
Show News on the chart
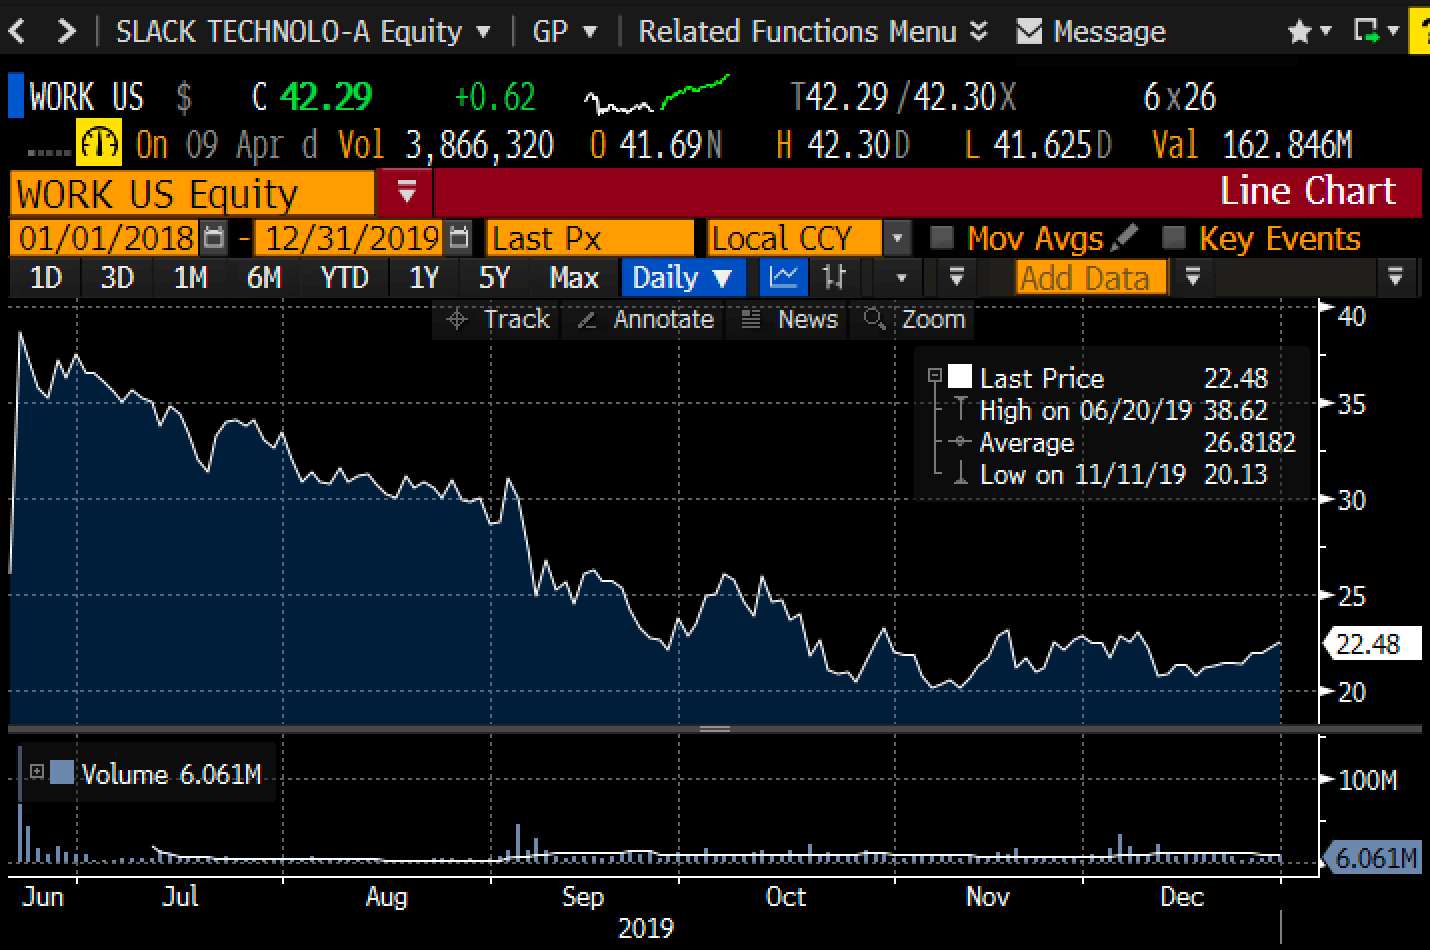(x=789, y=319)
